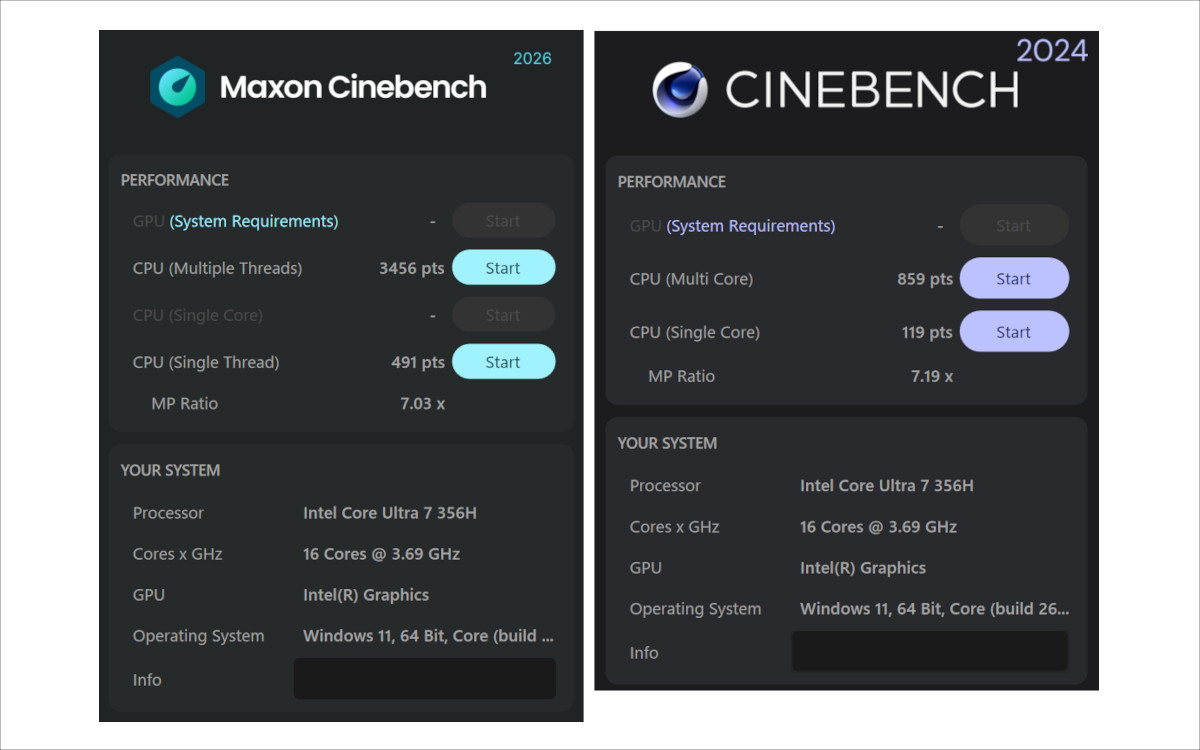1200x750 pixels.
Task: Click the 2026 version label
Action: pos(532,58)
